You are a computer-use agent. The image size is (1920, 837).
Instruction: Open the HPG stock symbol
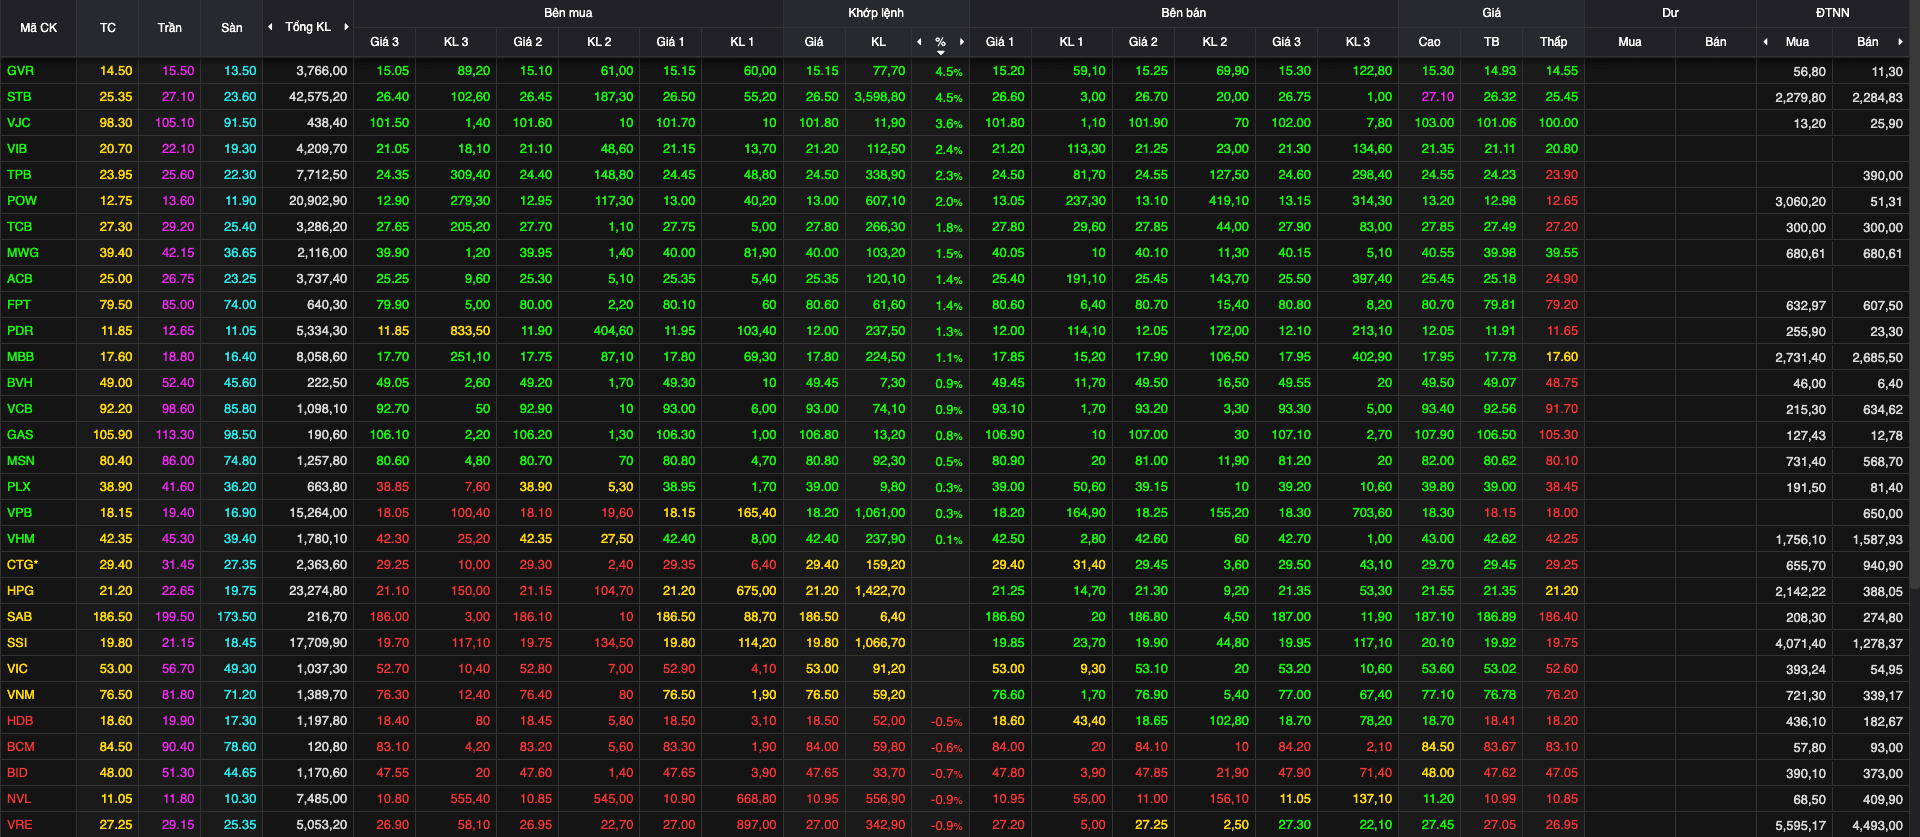[20, 591]
